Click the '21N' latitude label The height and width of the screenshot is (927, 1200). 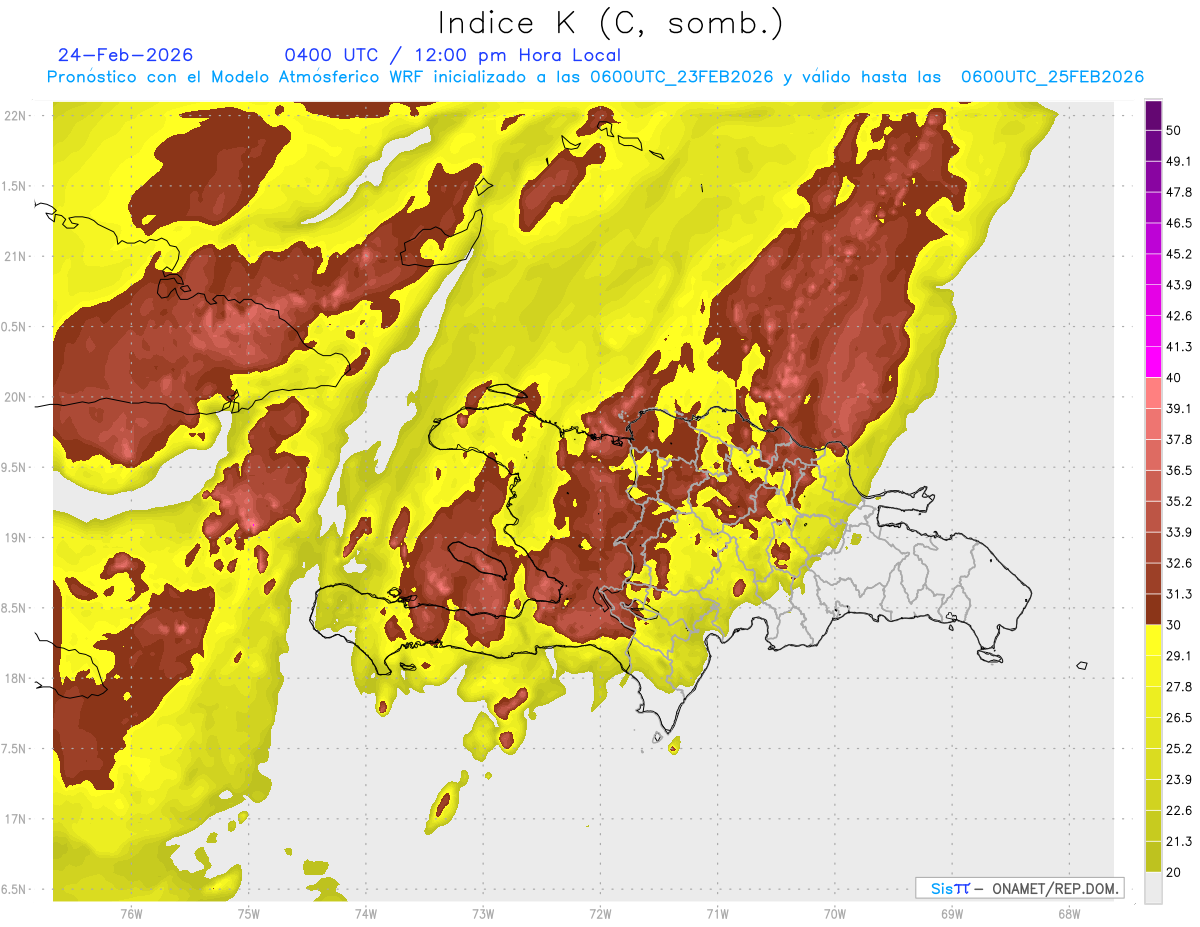[x=15, y=256]
